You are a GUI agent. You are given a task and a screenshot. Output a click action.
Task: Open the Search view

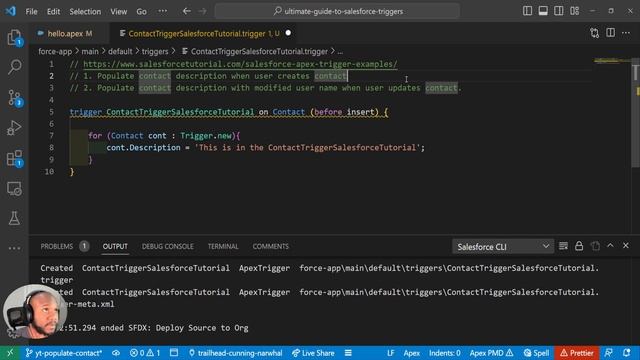coord(14,67)
